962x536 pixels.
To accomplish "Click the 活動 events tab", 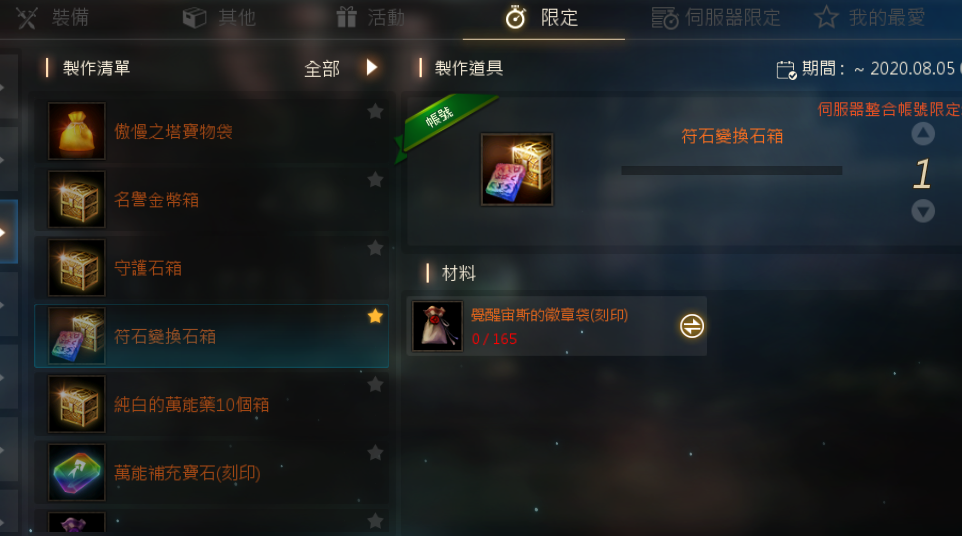I will click(371, 18).
